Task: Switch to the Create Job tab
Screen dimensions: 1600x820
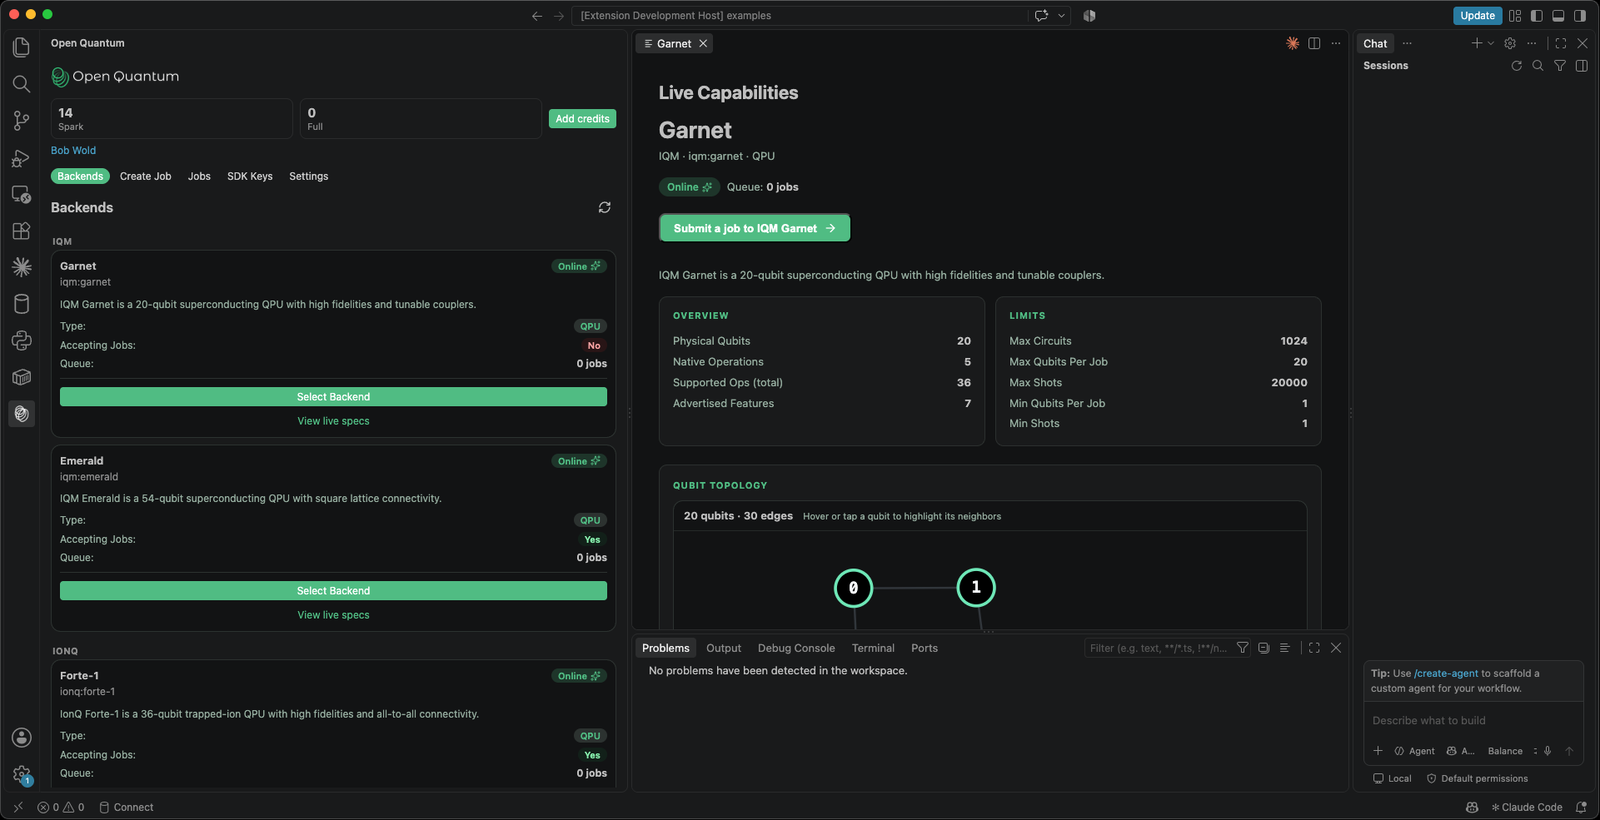Action: tap(145, 176)
